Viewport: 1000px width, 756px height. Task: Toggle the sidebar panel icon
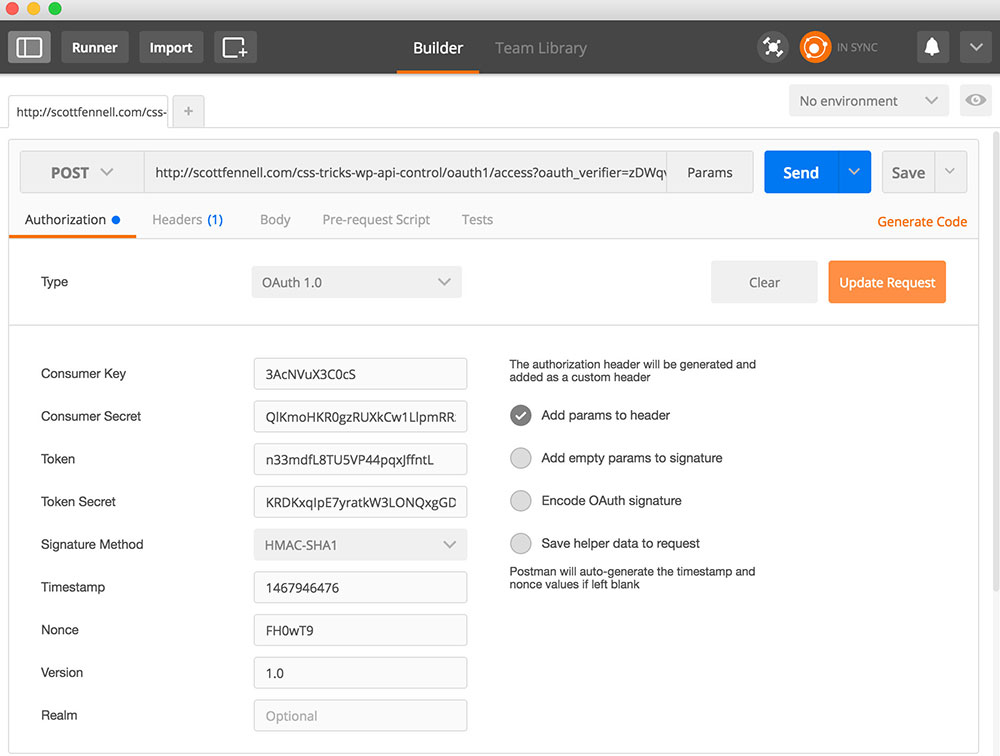29,47
